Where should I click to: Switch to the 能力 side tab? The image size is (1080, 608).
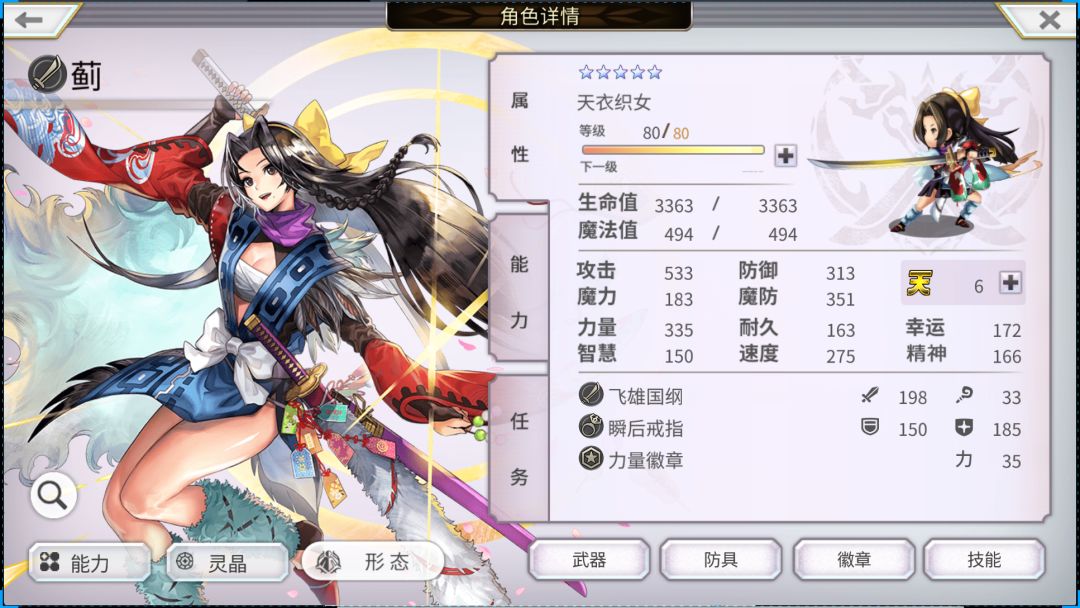(x=519, y=292)
